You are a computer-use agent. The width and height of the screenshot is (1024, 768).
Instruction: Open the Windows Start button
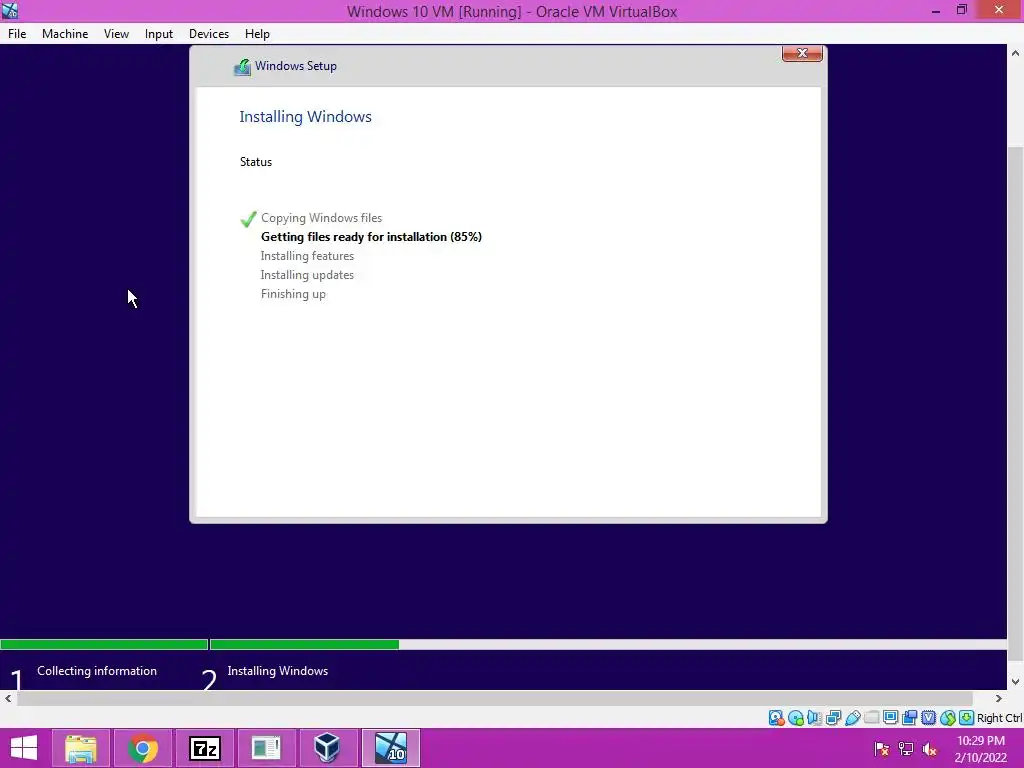(24, 748)
